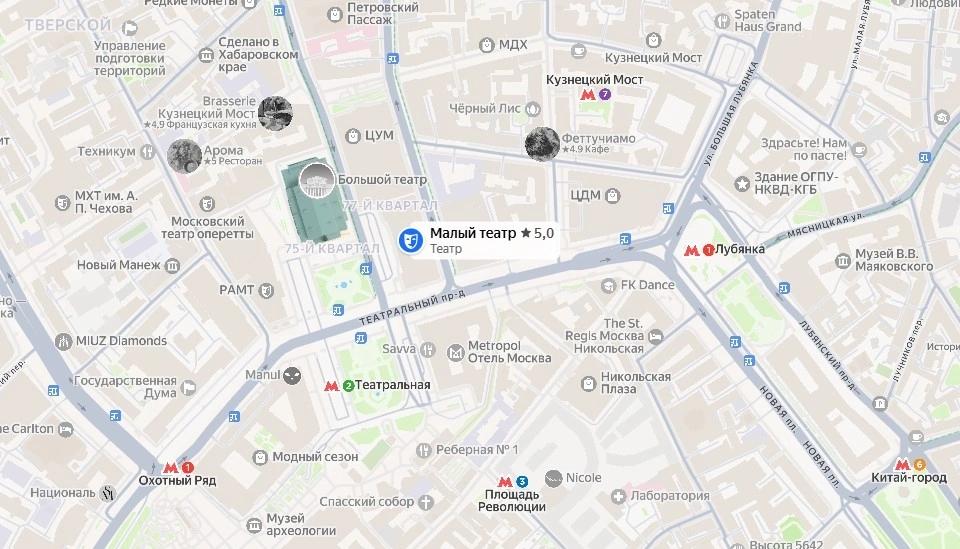
Task: Open the Кузнецкий Мост metro icon
Action: tap(596, 94)
